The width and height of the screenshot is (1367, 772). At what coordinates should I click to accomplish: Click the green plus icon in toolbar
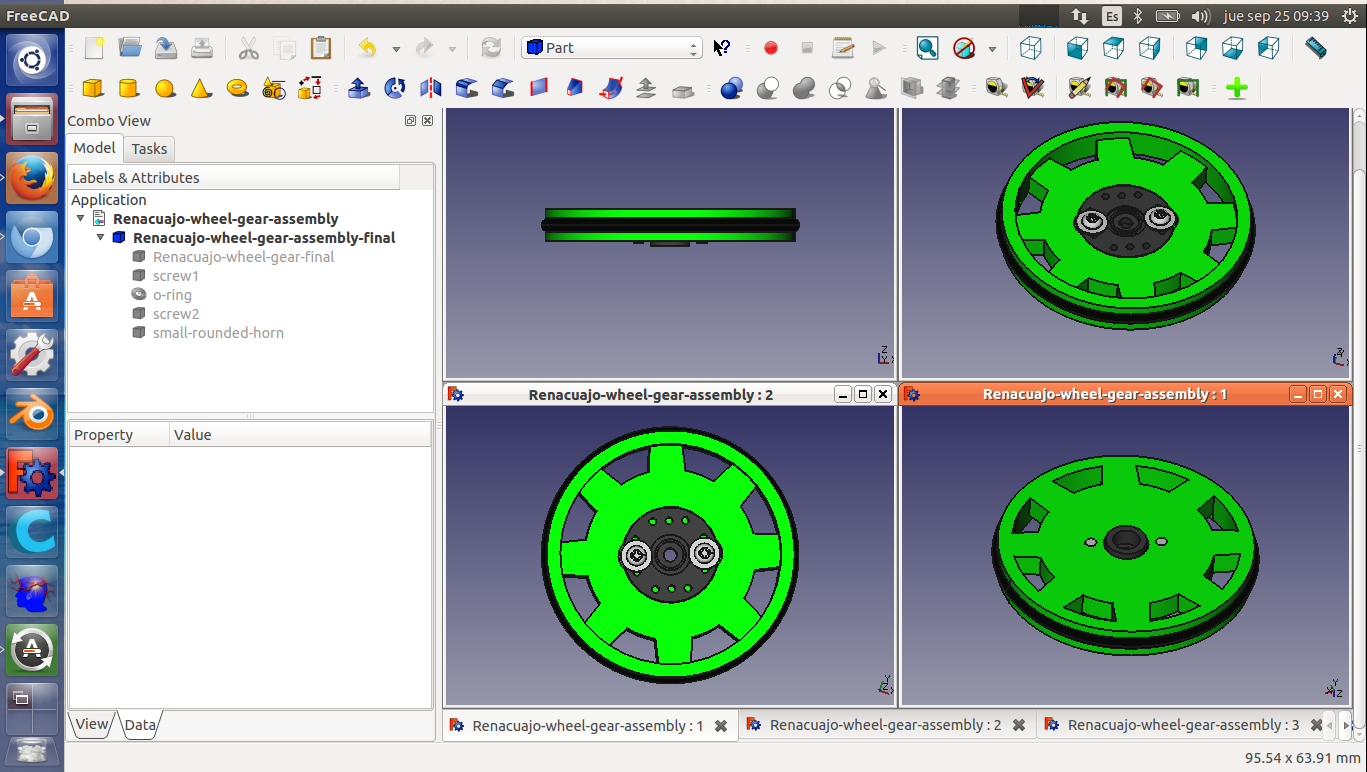pos(1237,88)
